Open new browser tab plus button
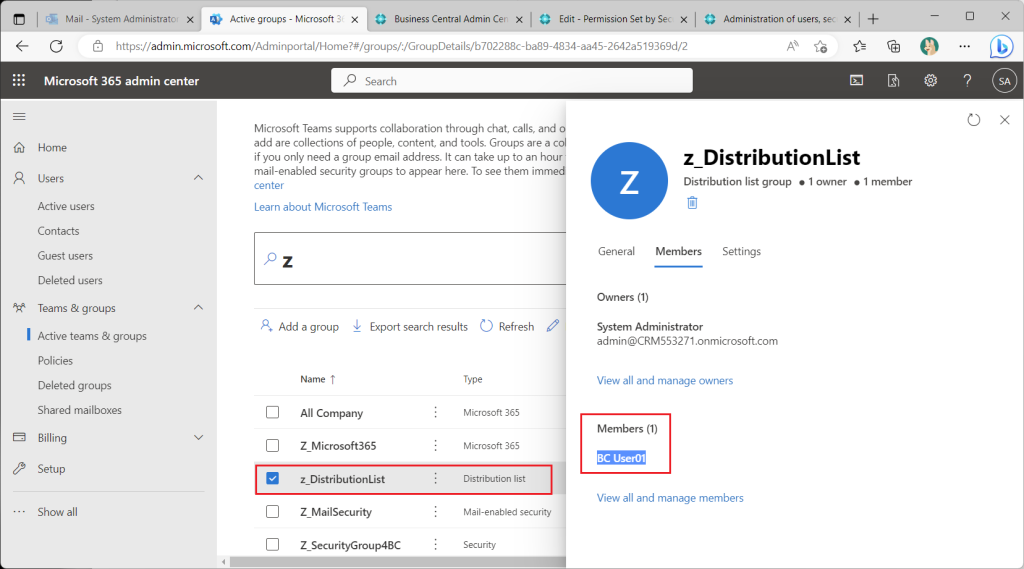 click(873, 19)
